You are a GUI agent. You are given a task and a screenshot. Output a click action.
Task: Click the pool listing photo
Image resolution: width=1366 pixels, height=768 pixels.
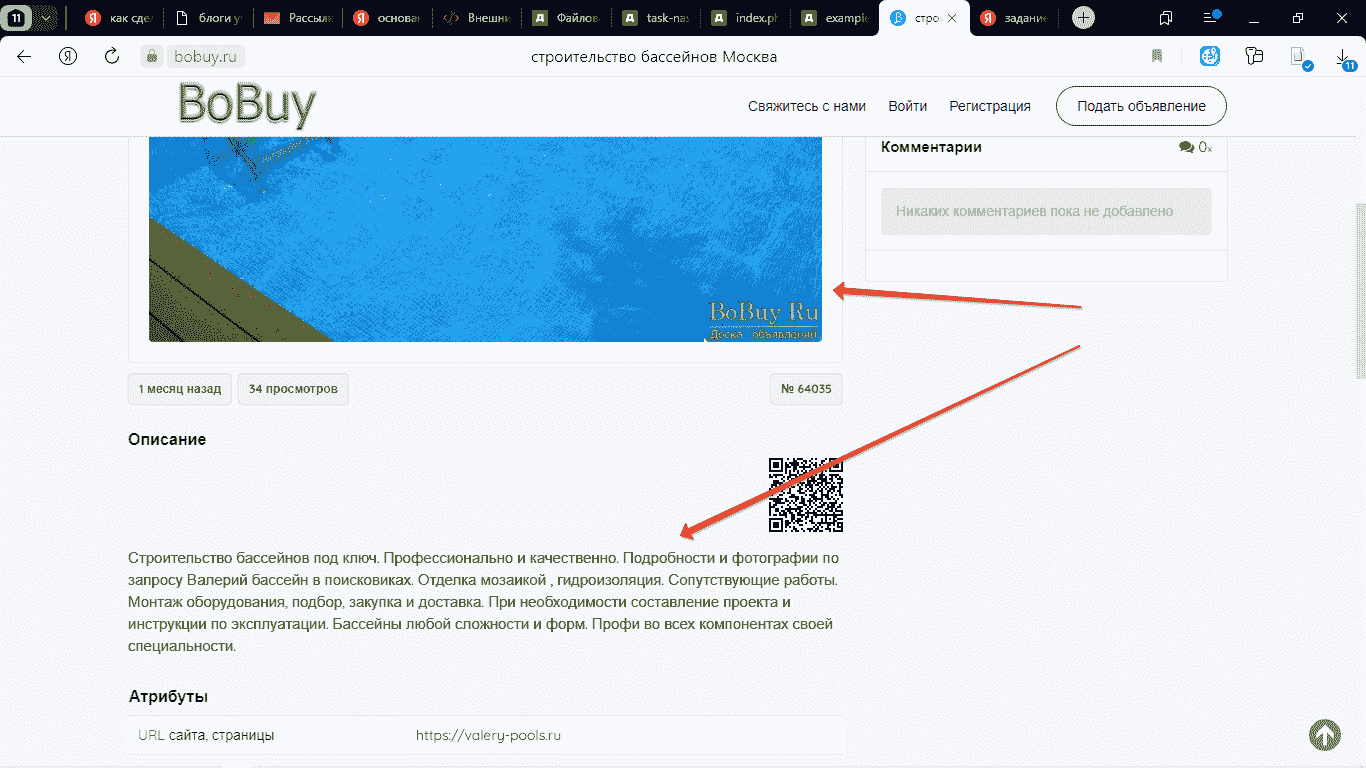[485, 240]
